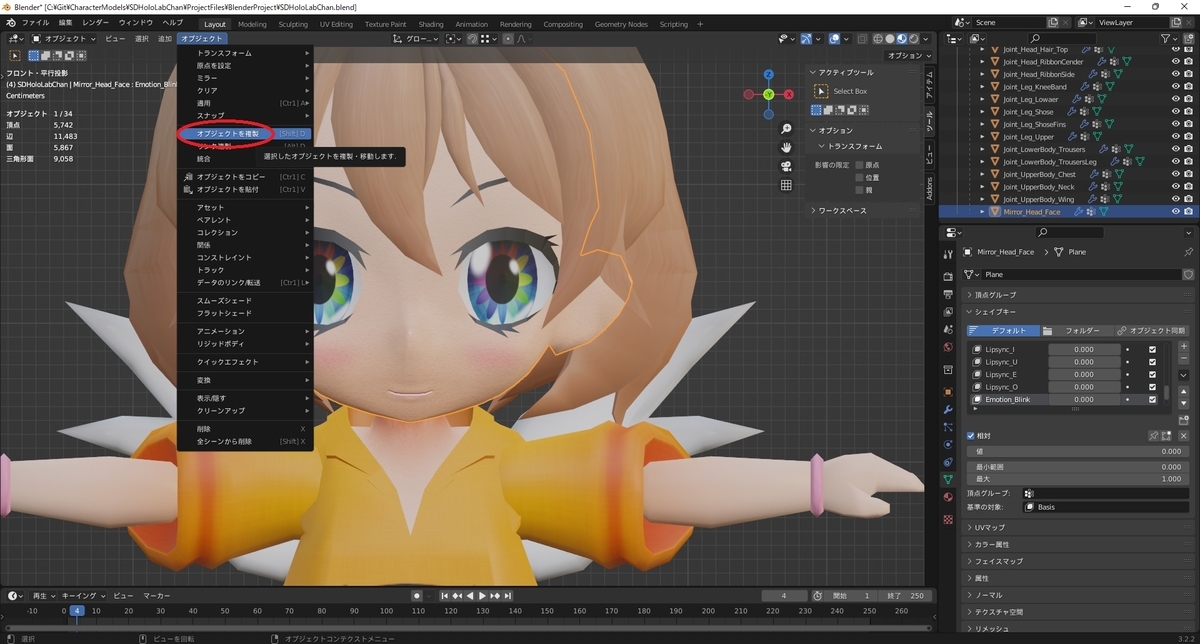Open the Object Data properties tab (green triangle)
This screenshot has height=644, width=1200.
tap(948, 479)
